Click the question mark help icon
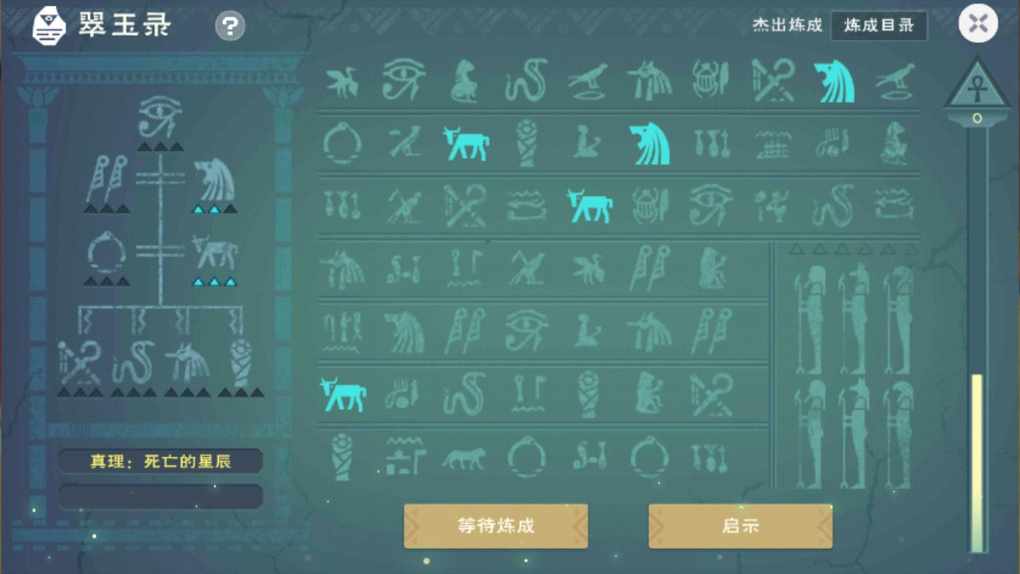The height and width of the screenshot is (574, 1020). click(x=230, y=26)
